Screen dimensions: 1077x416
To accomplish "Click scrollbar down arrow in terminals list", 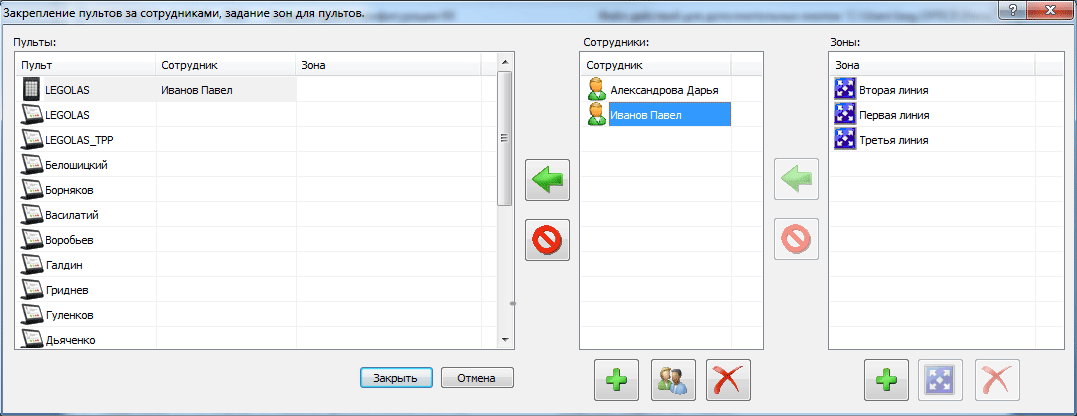I will (505, 340).
